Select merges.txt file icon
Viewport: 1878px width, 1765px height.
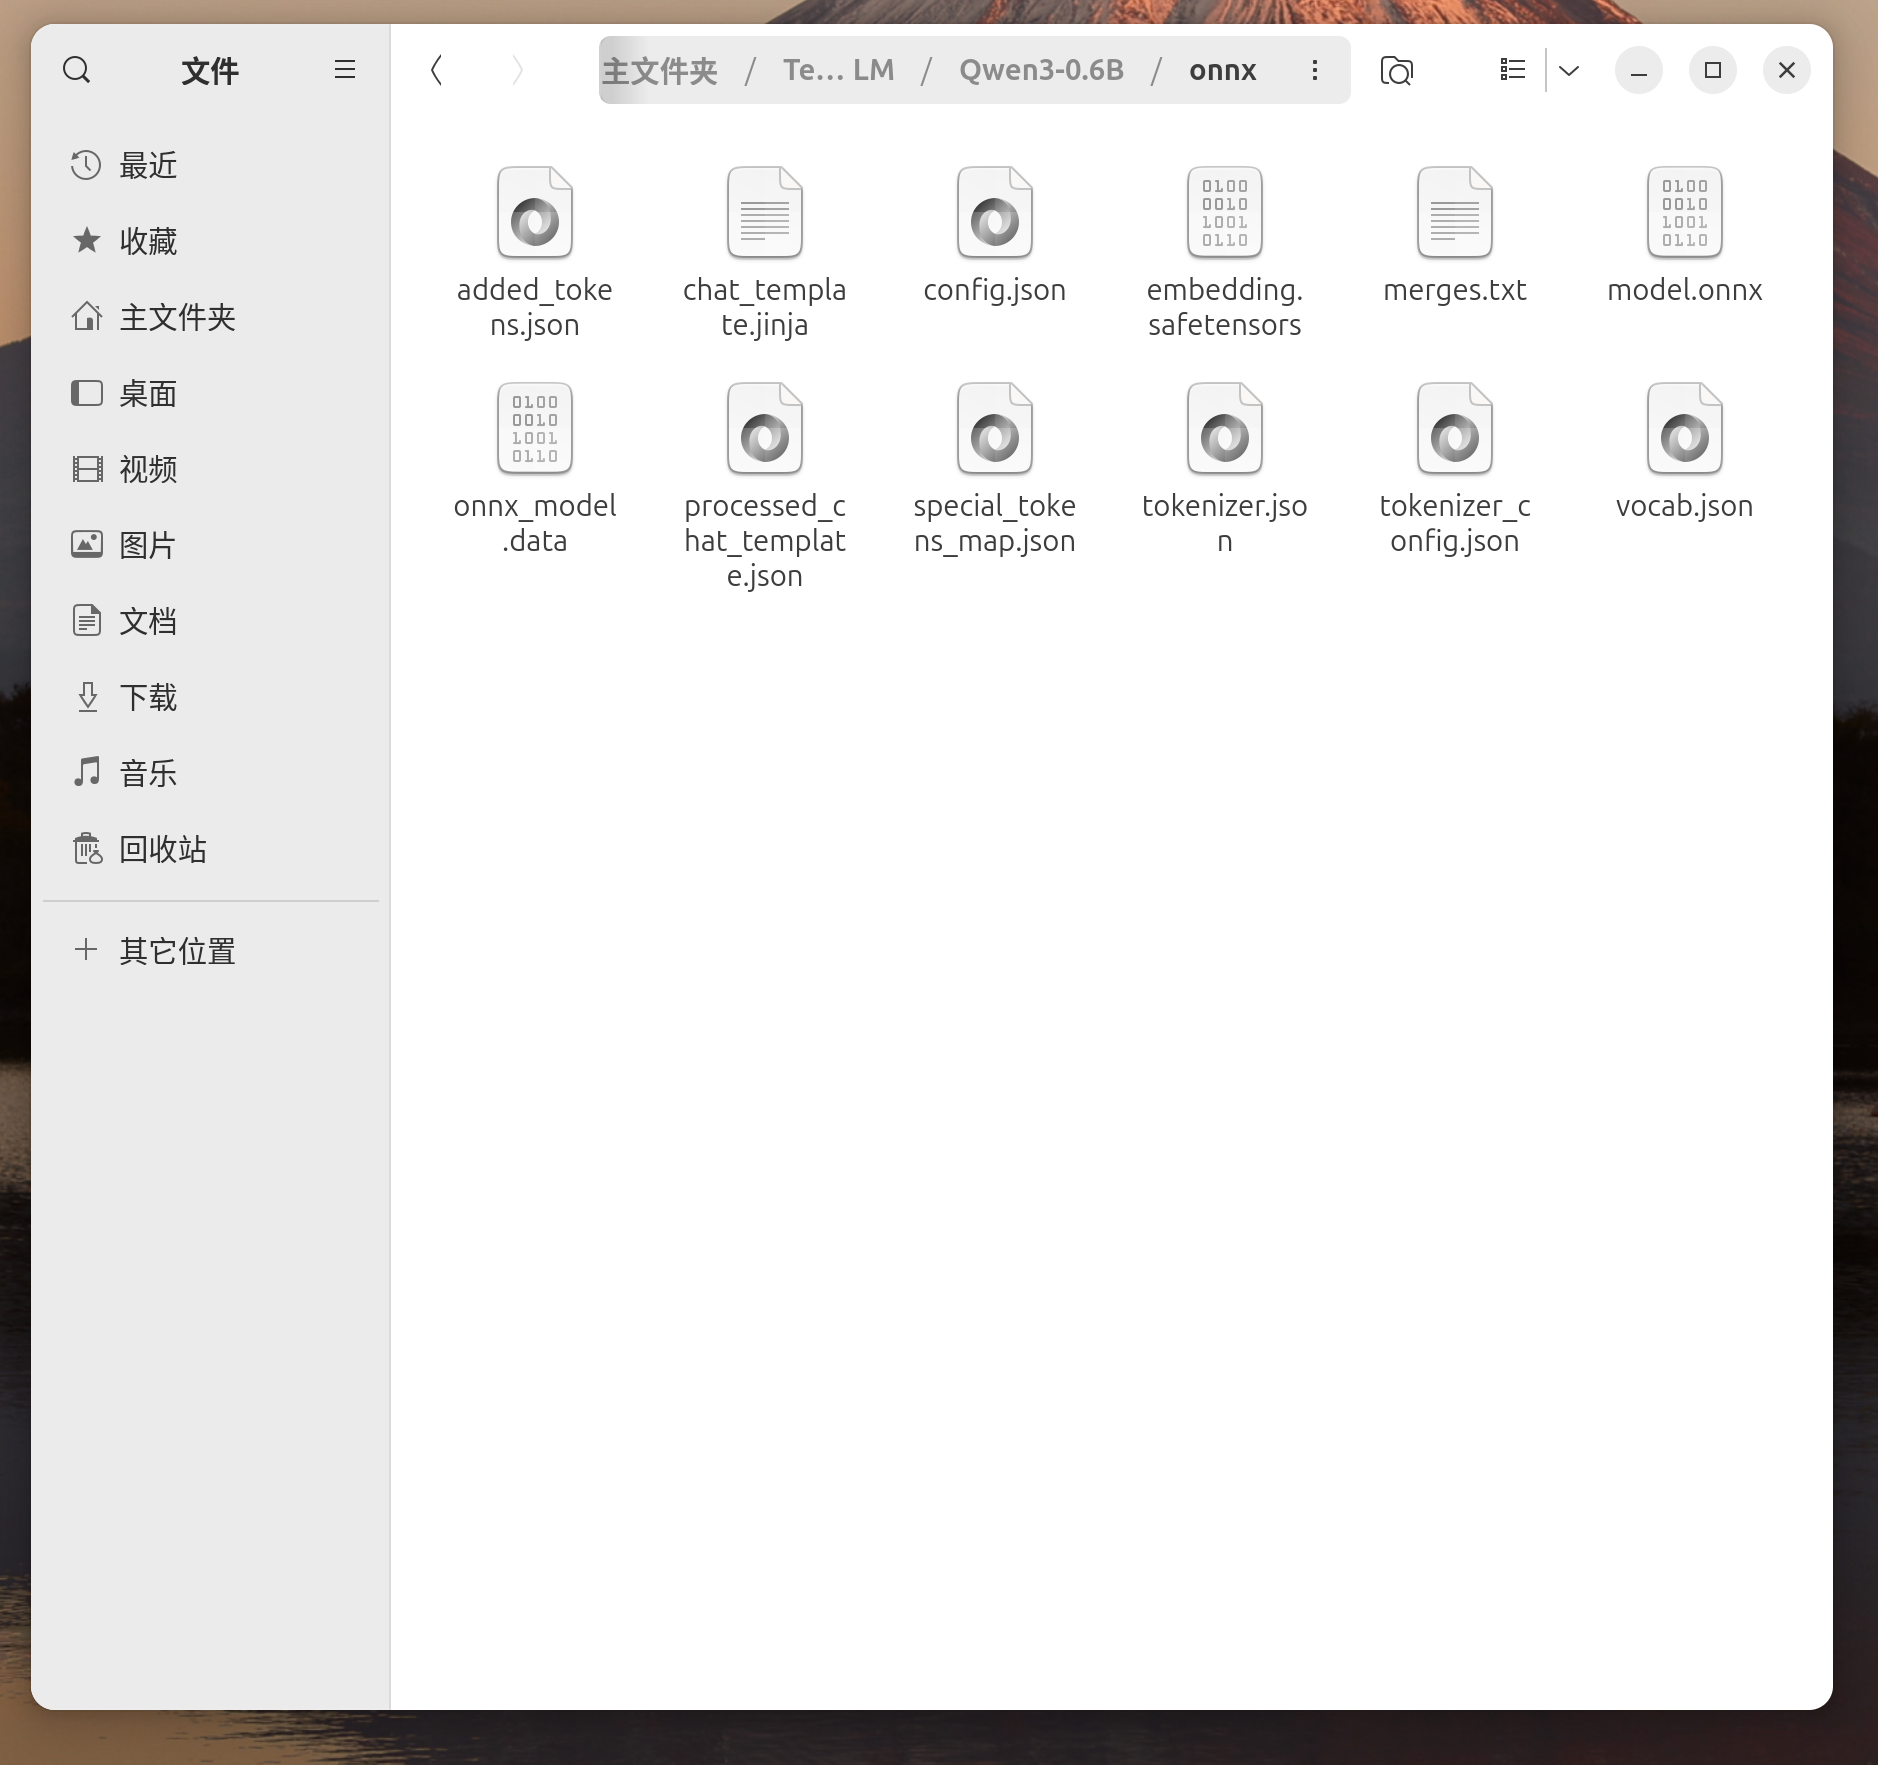click(1455, 212)
